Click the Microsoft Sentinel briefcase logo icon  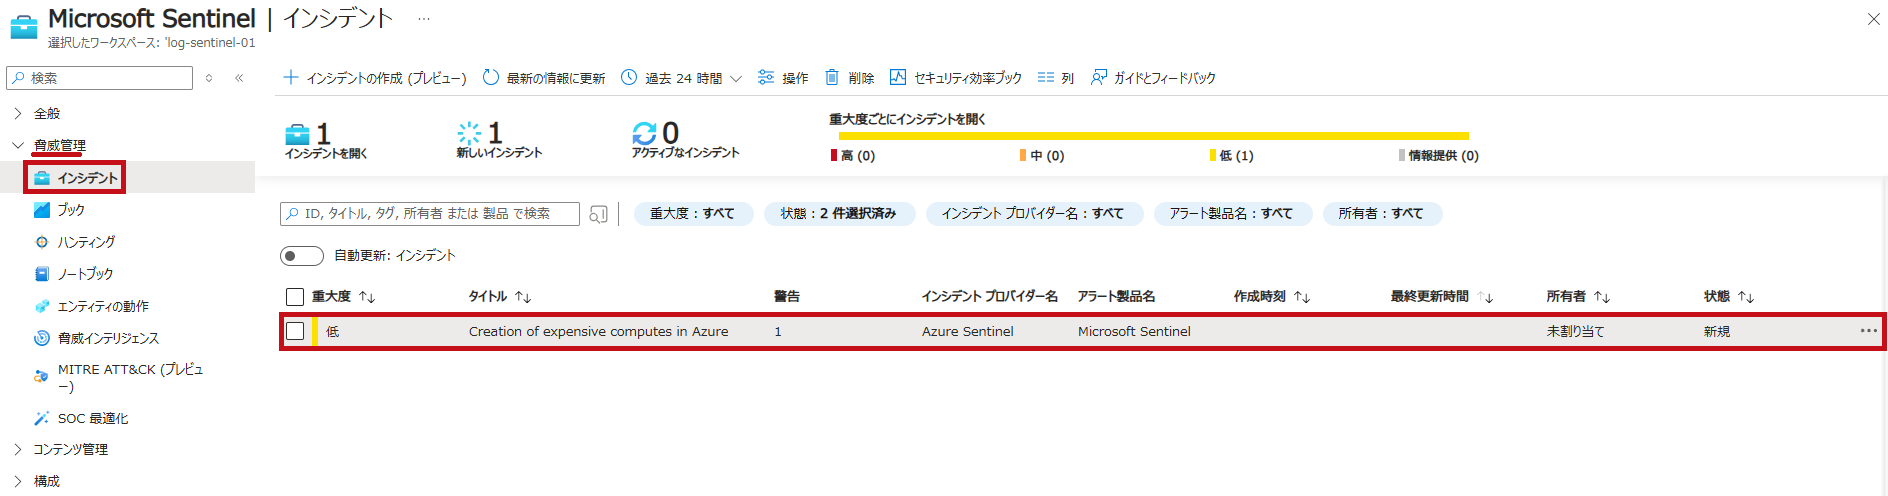(24, 26)
